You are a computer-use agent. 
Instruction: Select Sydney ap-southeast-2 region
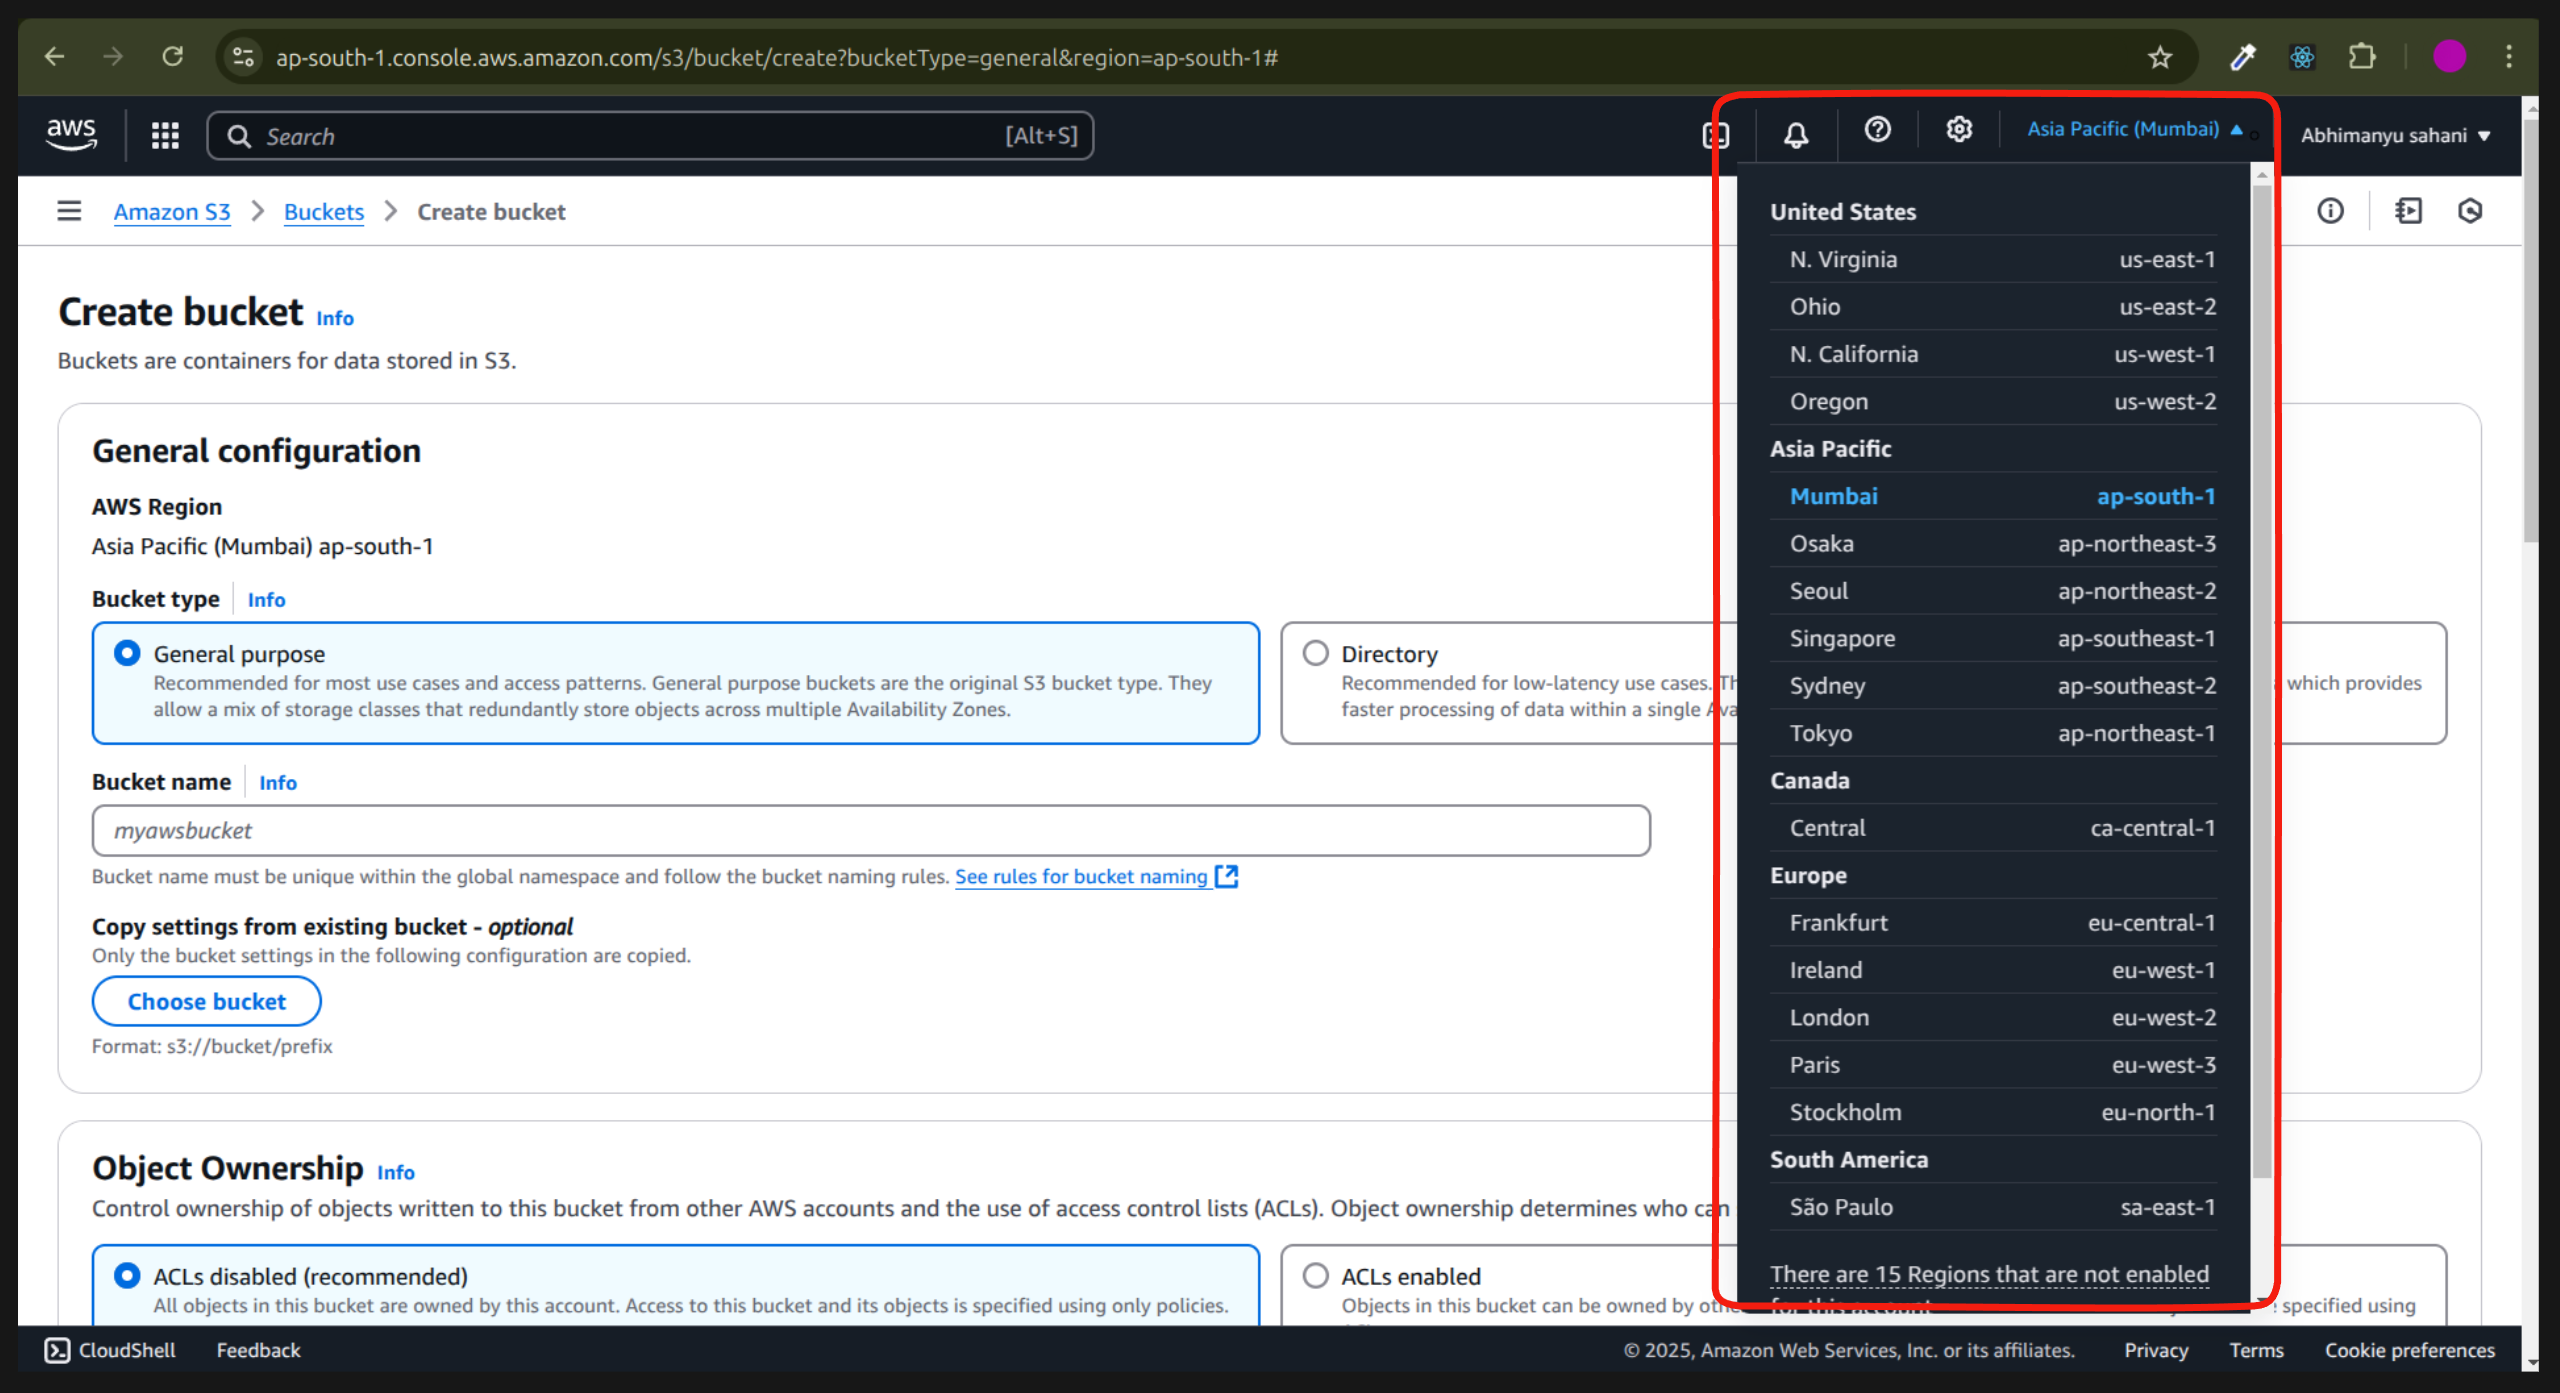pyautogui.click(x=1993, y=685)
